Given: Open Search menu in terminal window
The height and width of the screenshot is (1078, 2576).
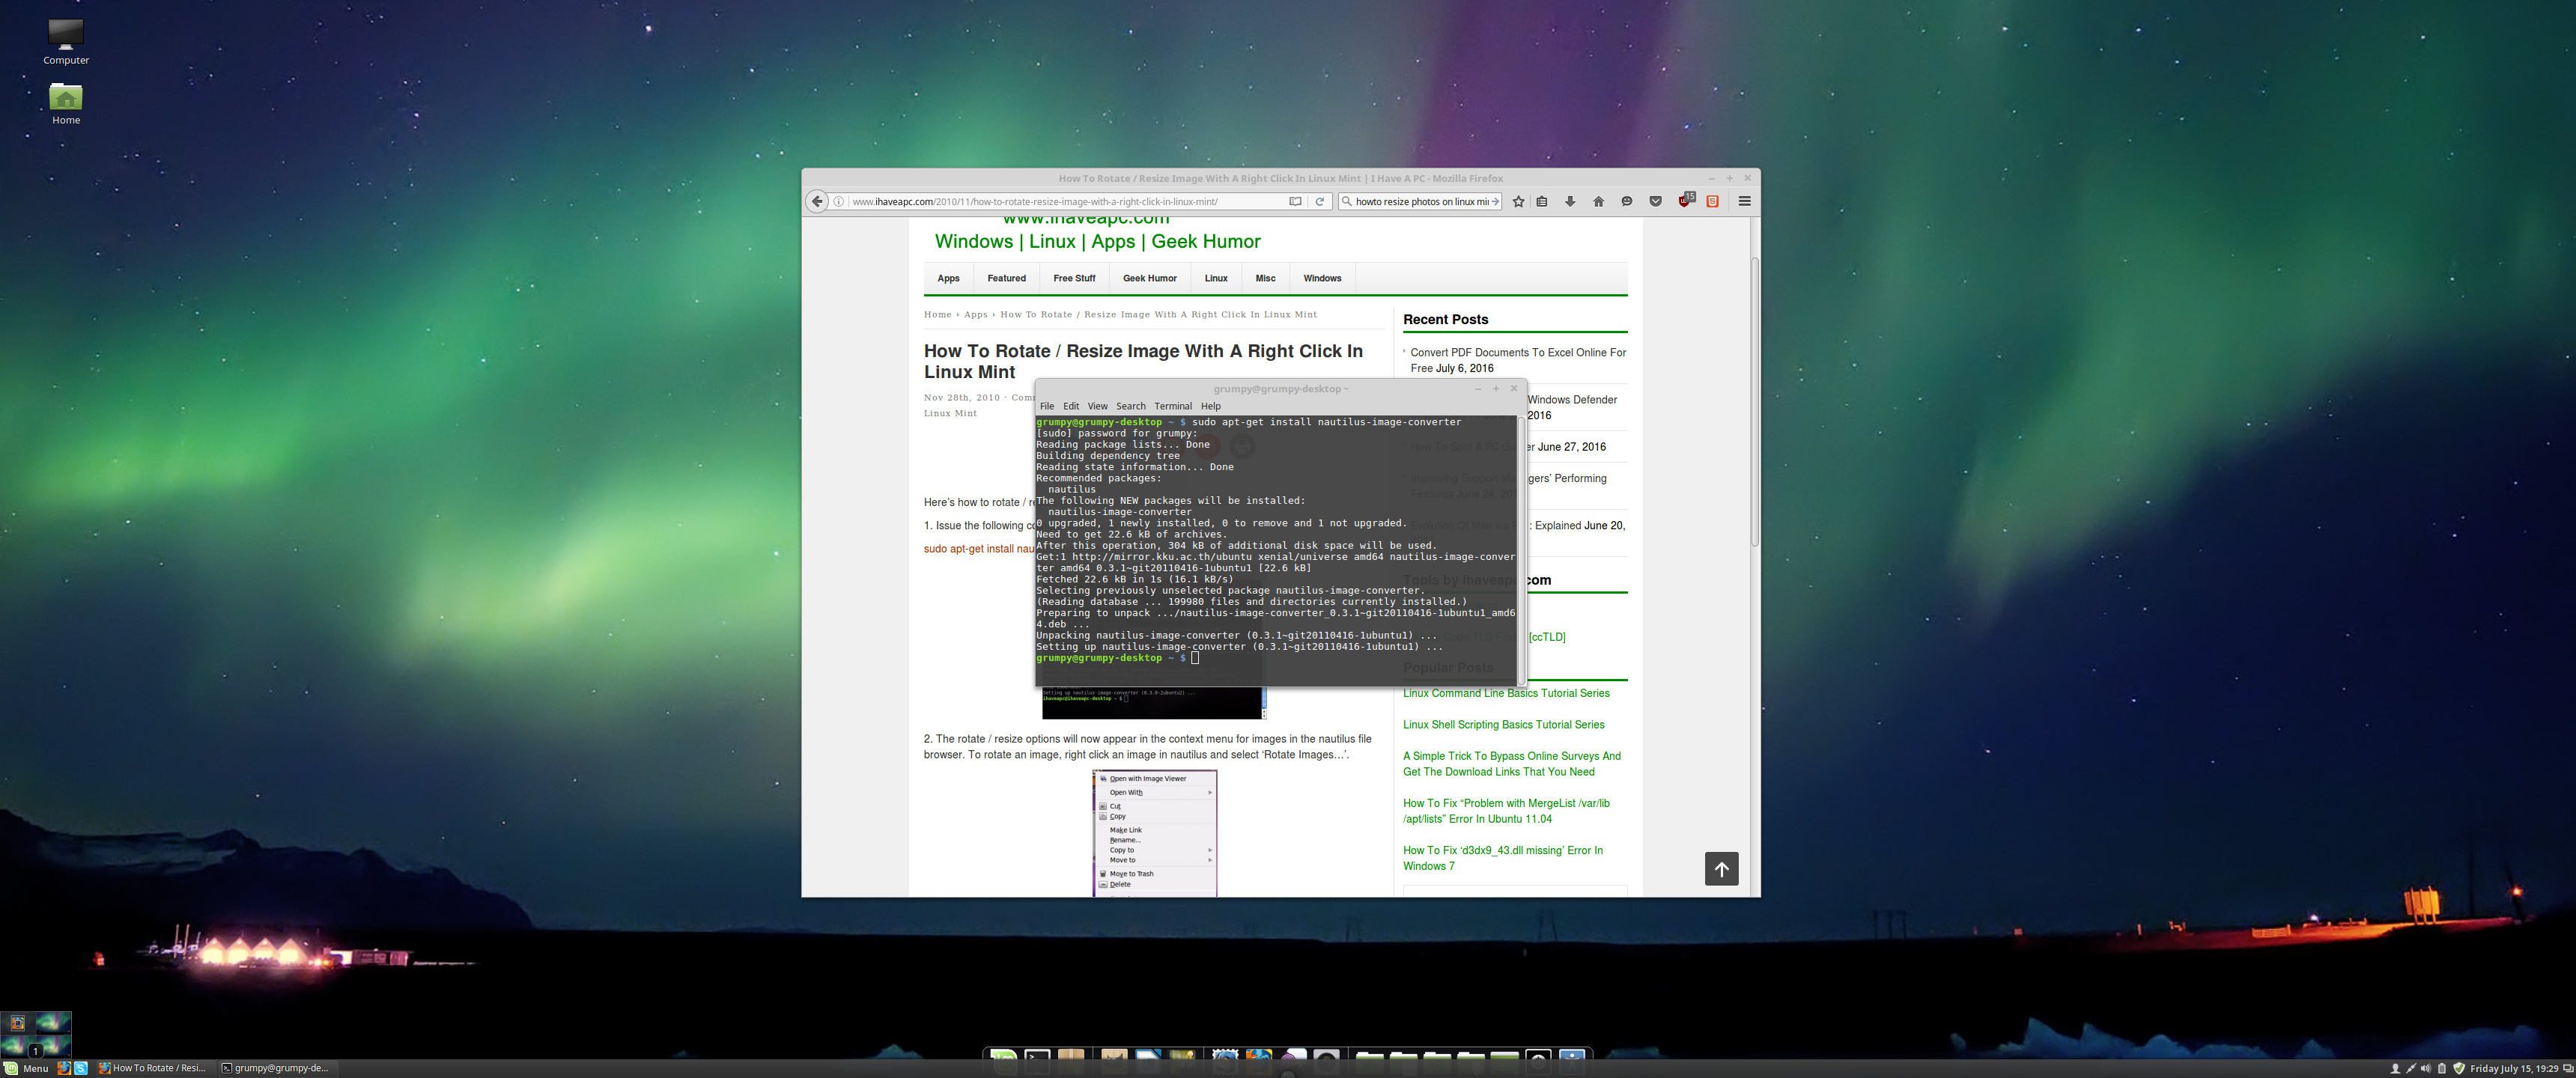Looking at the screenshot, I should point(1130,406).
